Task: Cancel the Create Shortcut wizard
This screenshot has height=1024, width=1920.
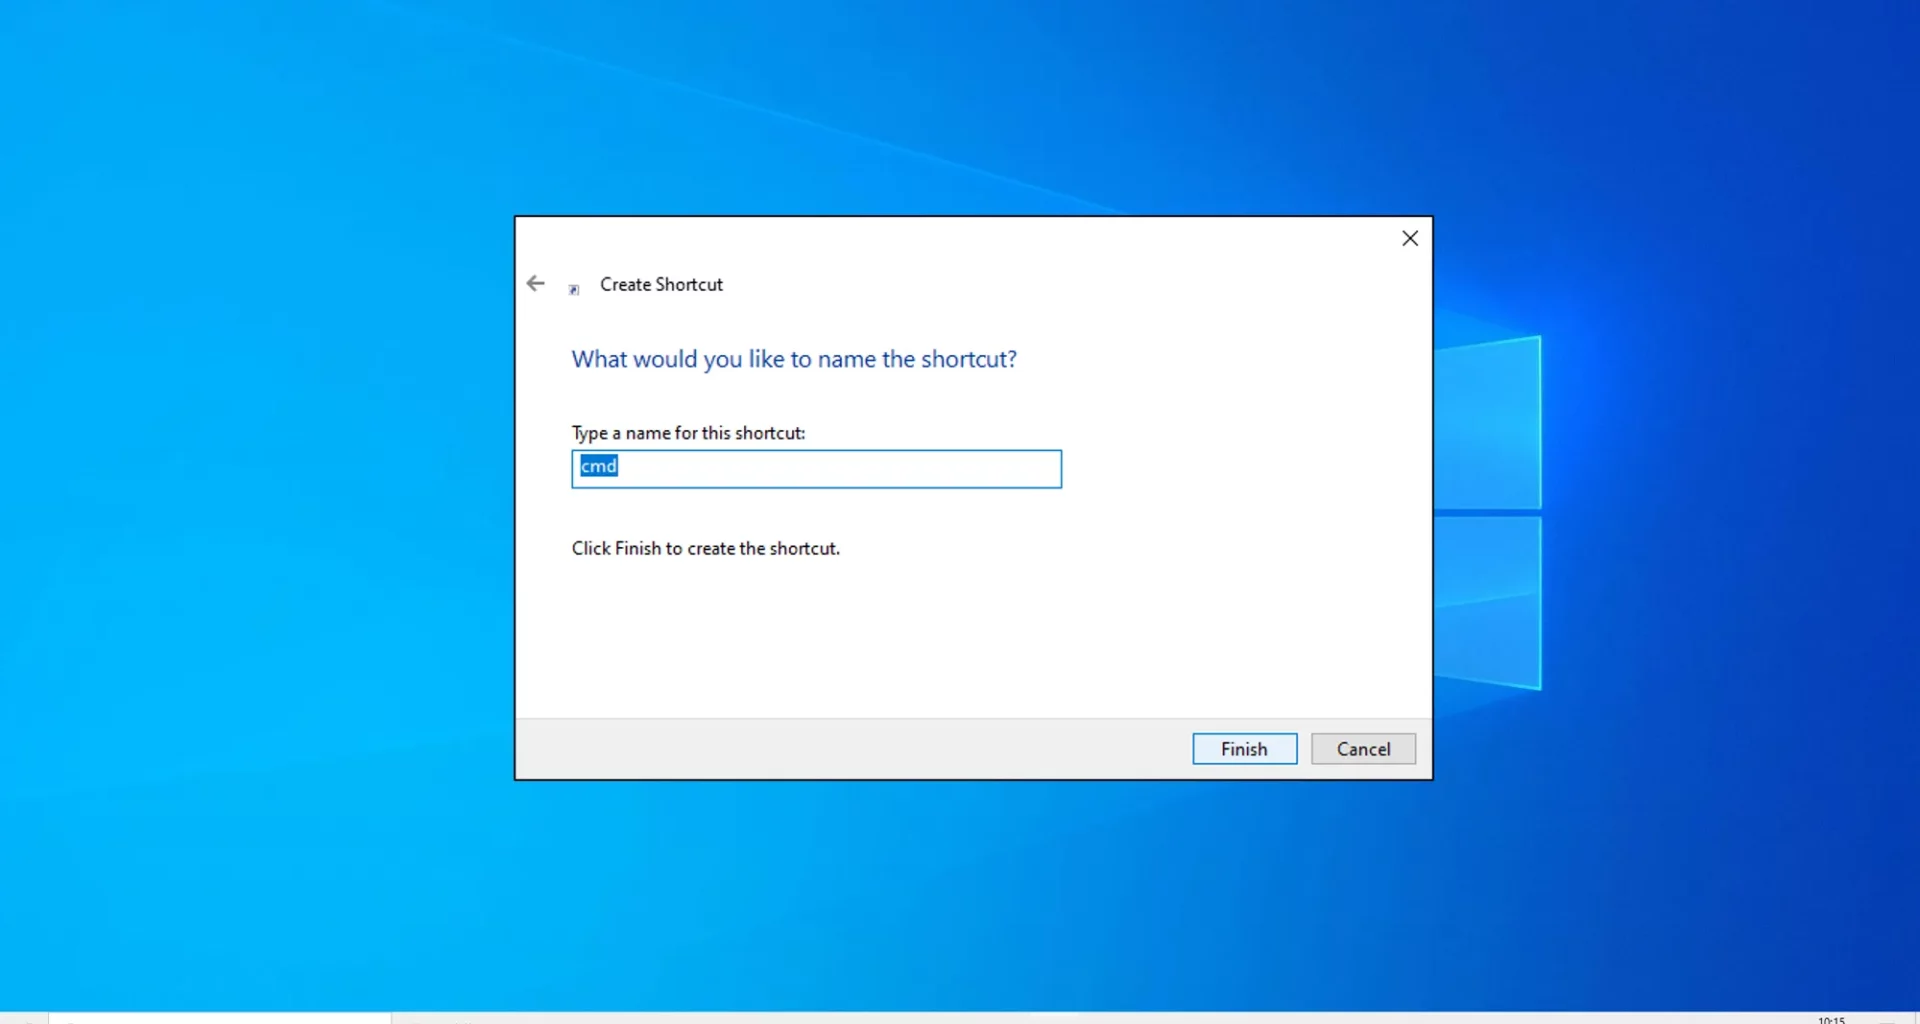Action: click(x=1363, y=749)
